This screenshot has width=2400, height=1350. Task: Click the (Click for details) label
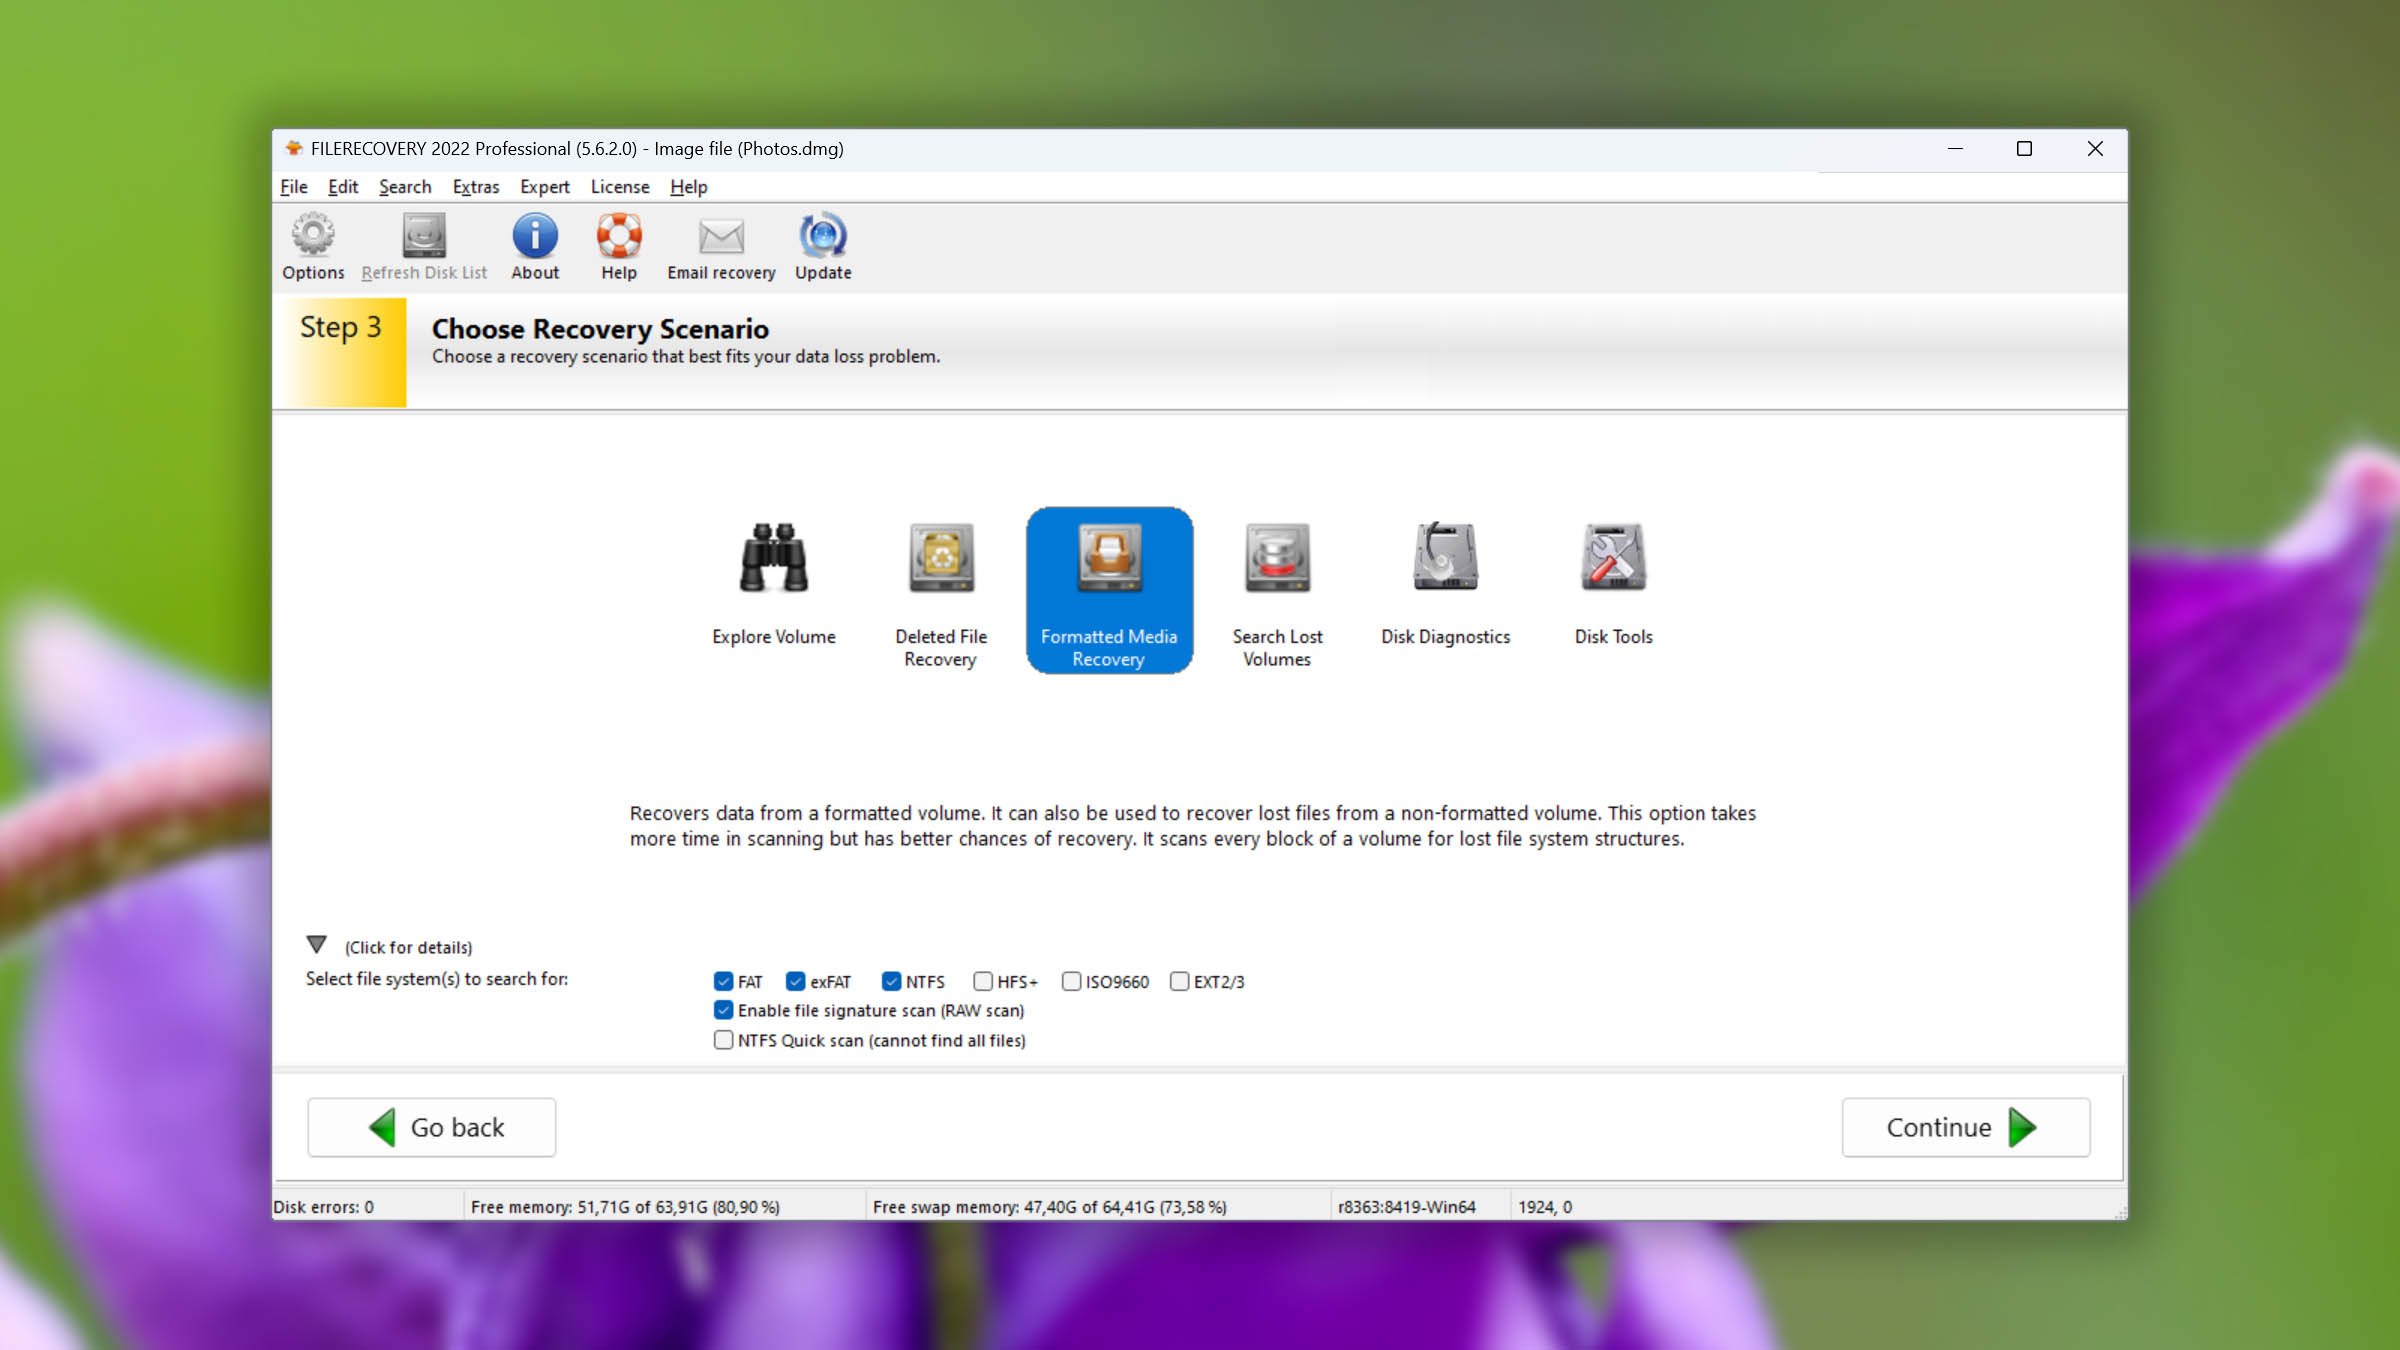[409, 947]
